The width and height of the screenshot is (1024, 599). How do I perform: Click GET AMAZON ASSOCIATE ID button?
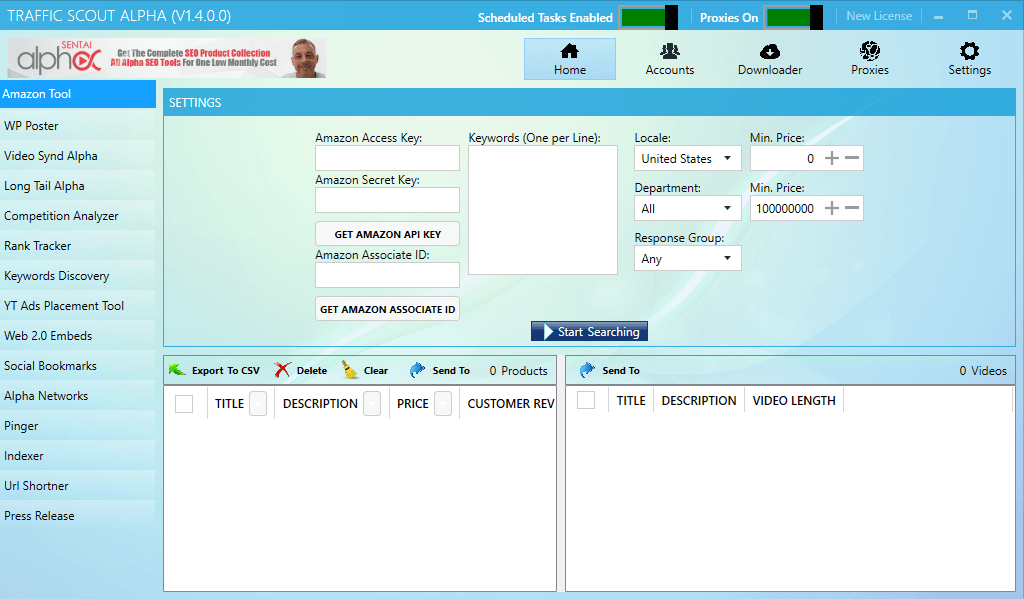click(387, 309)
